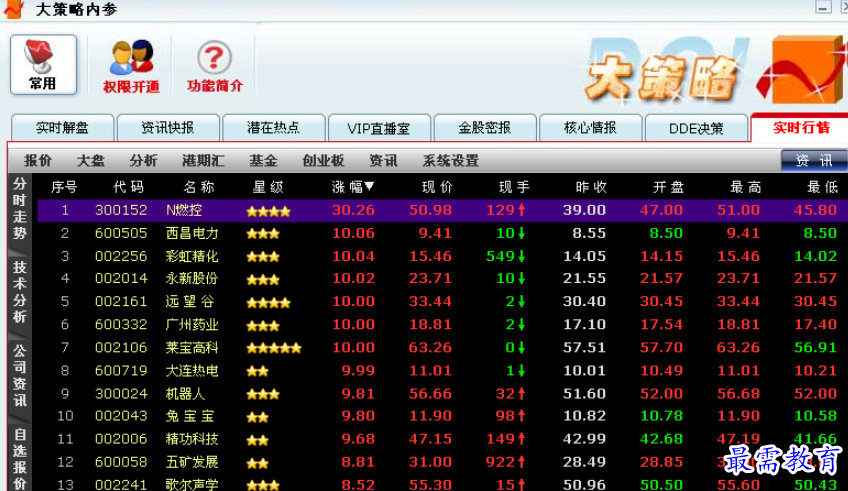Select the 实时行情 tab
The image size is (848, 491).
(800, 128)
